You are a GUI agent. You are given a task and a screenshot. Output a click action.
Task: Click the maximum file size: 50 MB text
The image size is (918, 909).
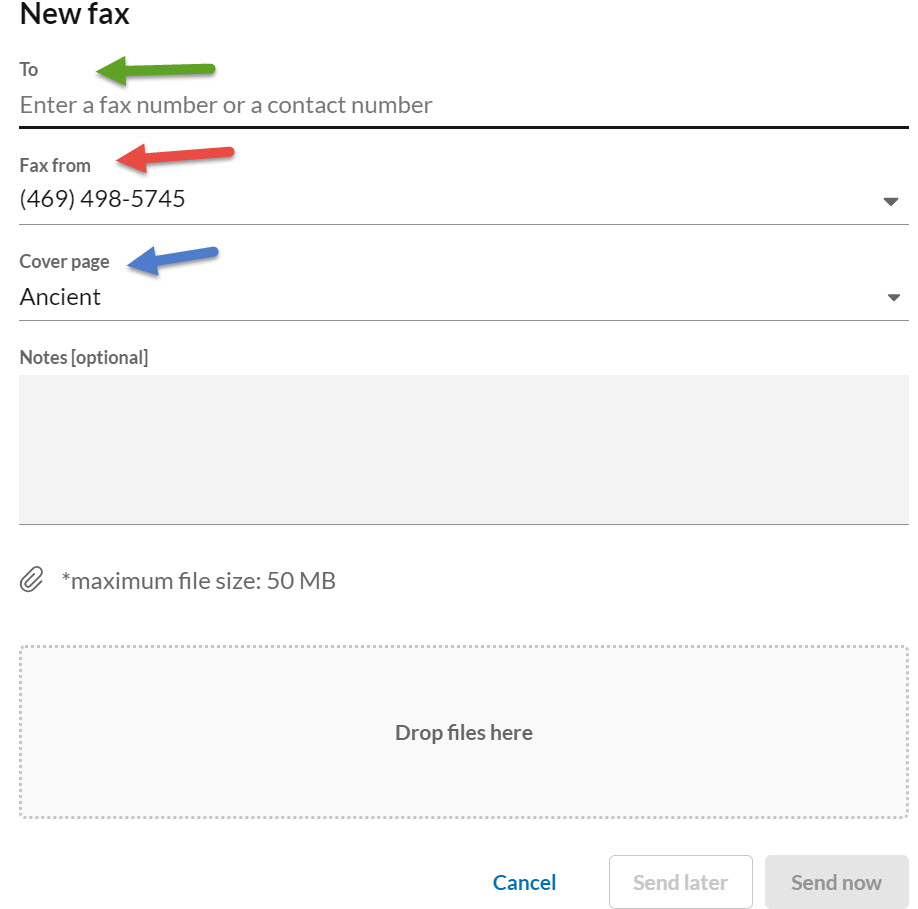tap(198, 581)
